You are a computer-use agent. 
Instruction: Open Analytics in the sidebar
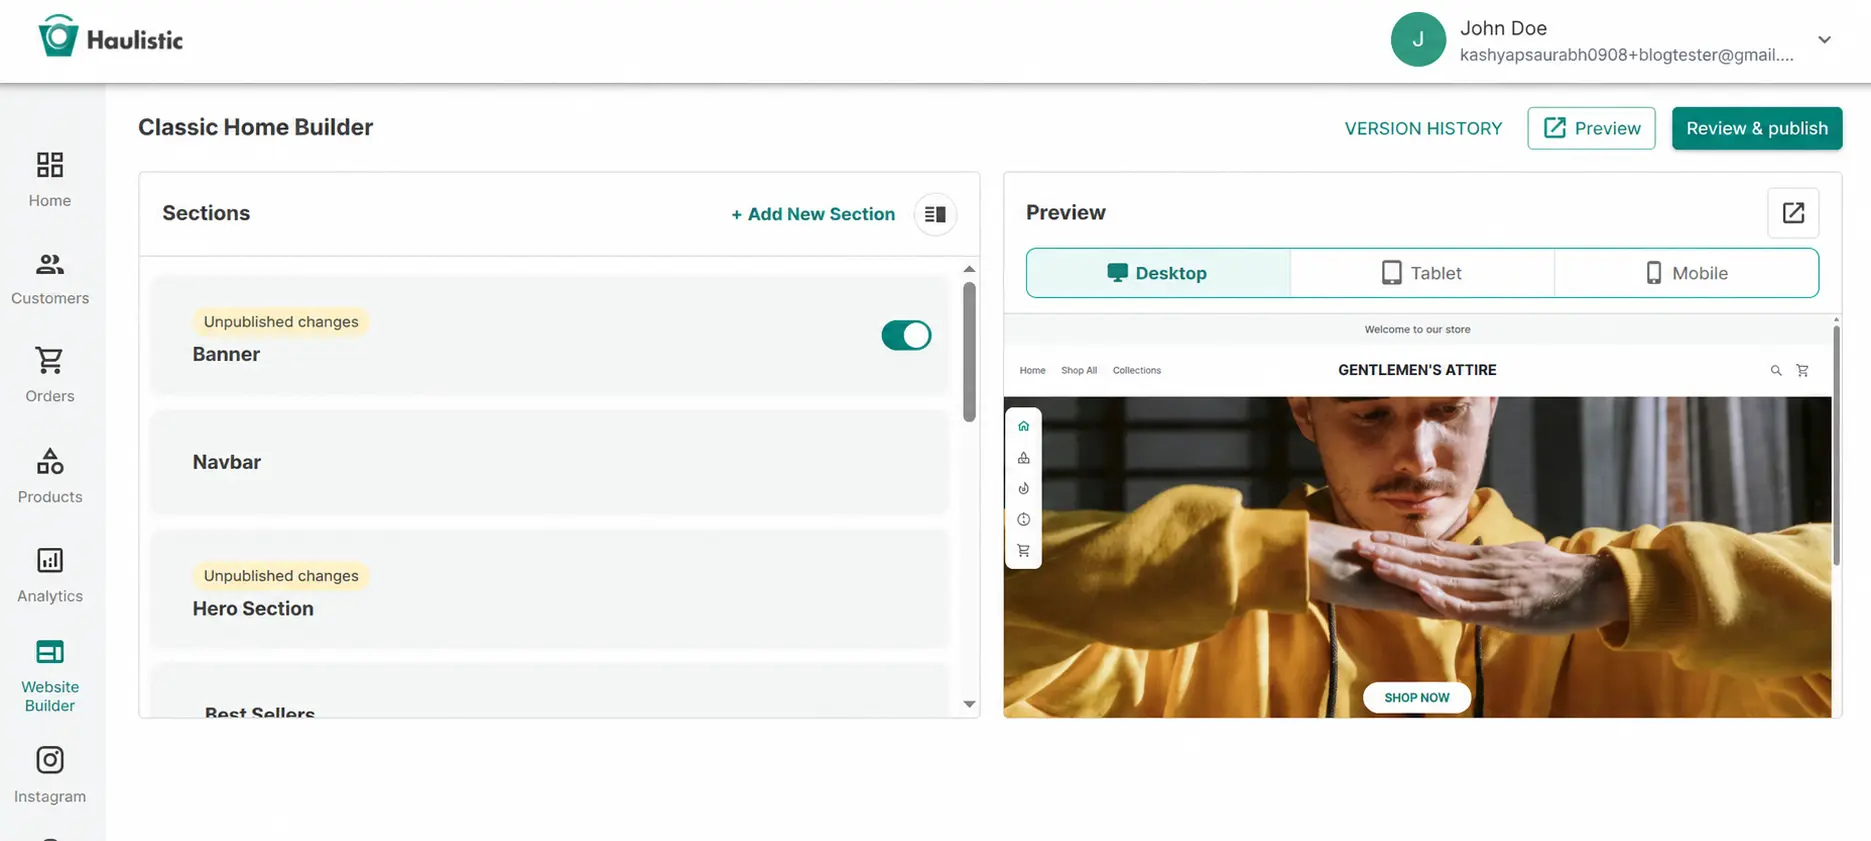[50, 575]
